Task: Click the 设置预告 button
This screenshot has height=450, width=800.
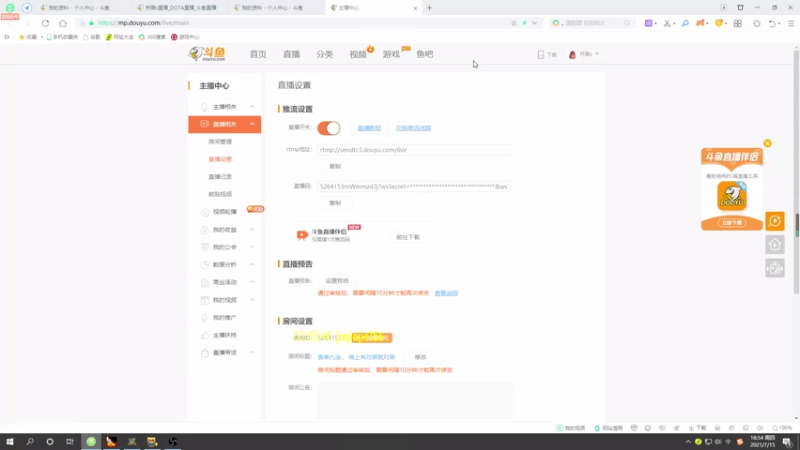Action: (337, 281)
